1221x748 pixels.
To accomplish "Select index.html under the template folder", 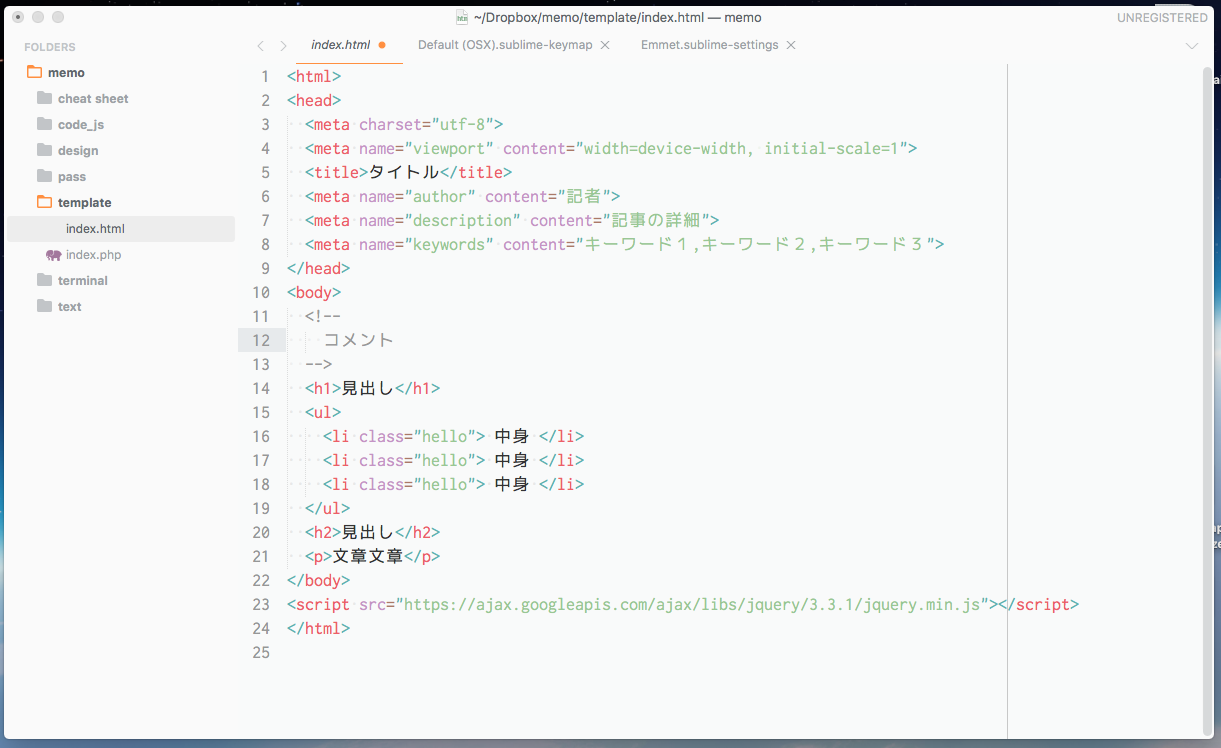I will 97,228.
